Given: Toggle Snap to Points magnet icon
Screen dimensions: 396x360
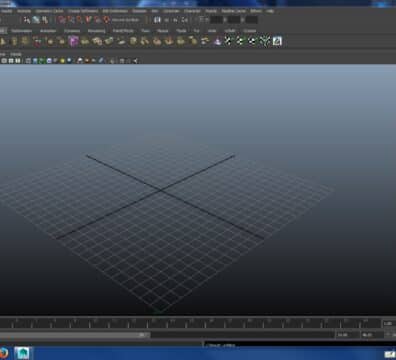Looking at the screenshot, I should (x=79, y=20).
